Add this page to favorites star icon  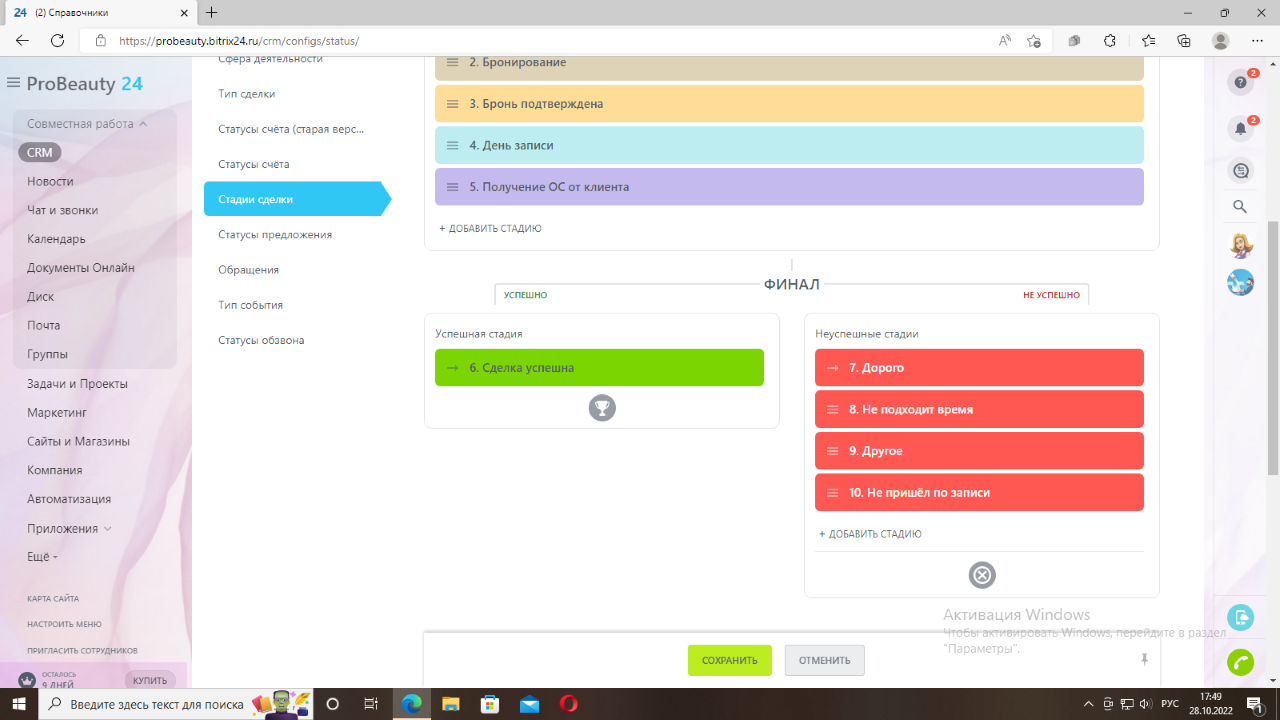click(x=1034, y=41)
